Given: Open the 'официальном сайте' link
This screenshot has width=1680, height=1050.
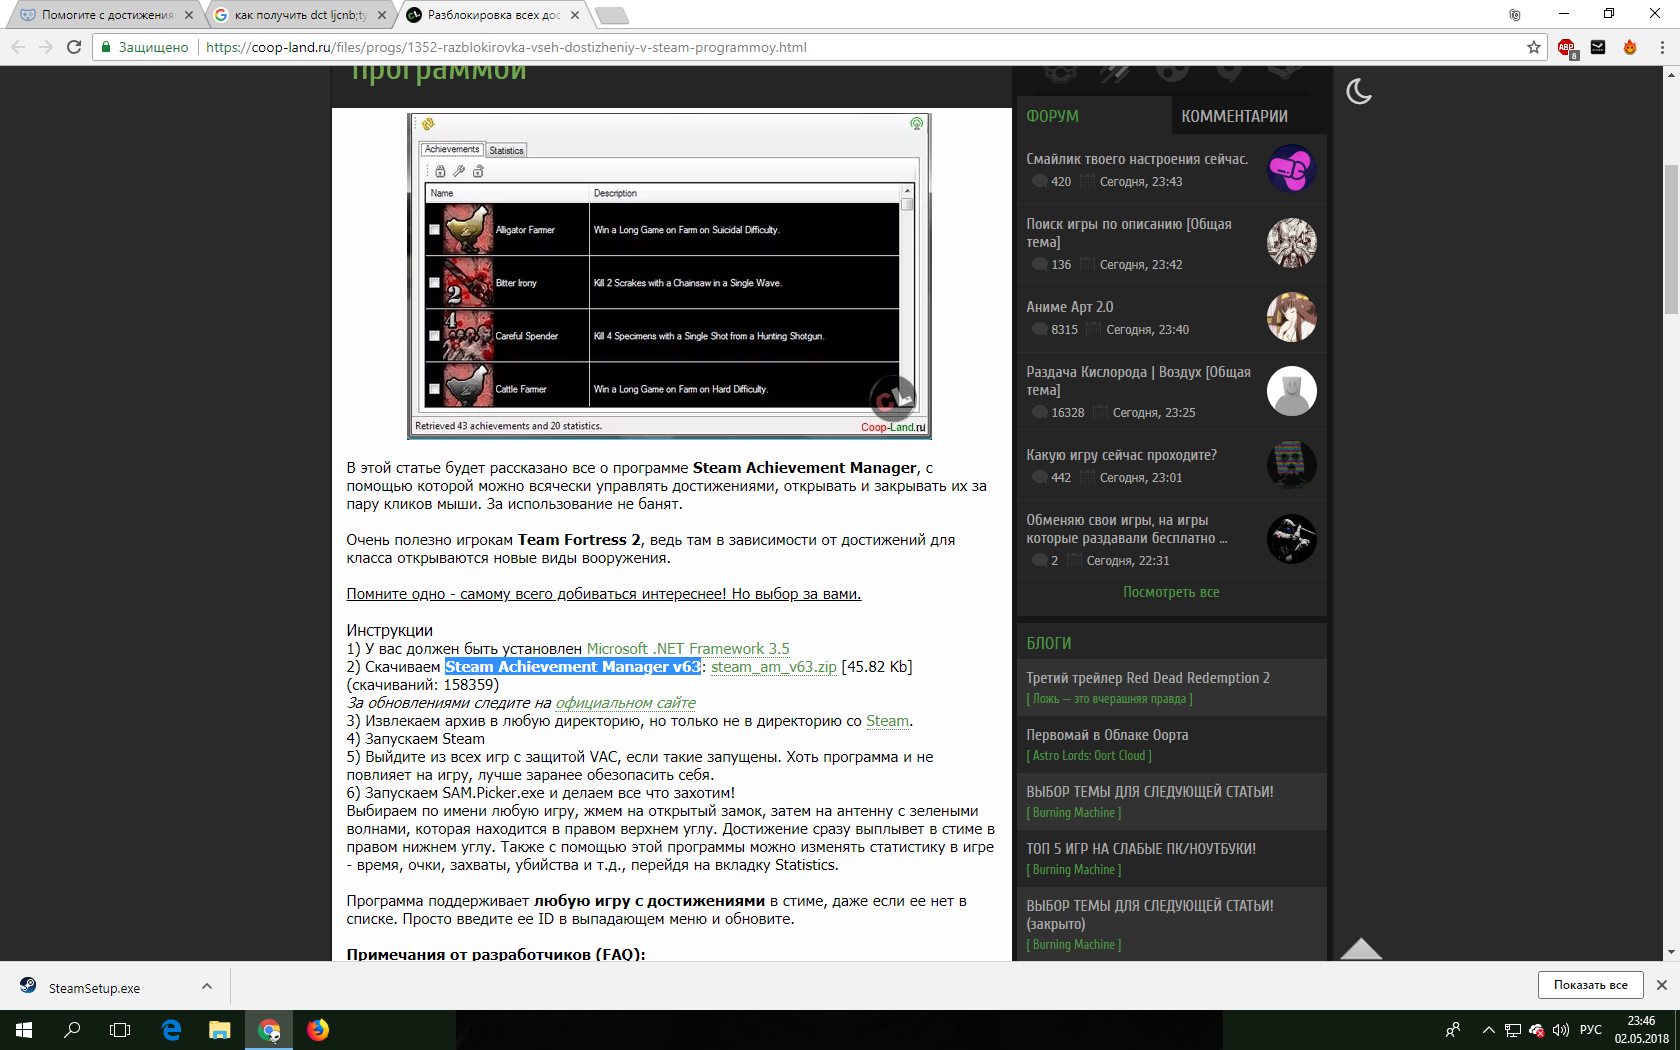Looking at the screenshot, I should pyautogui.click(x=626, y=703).
